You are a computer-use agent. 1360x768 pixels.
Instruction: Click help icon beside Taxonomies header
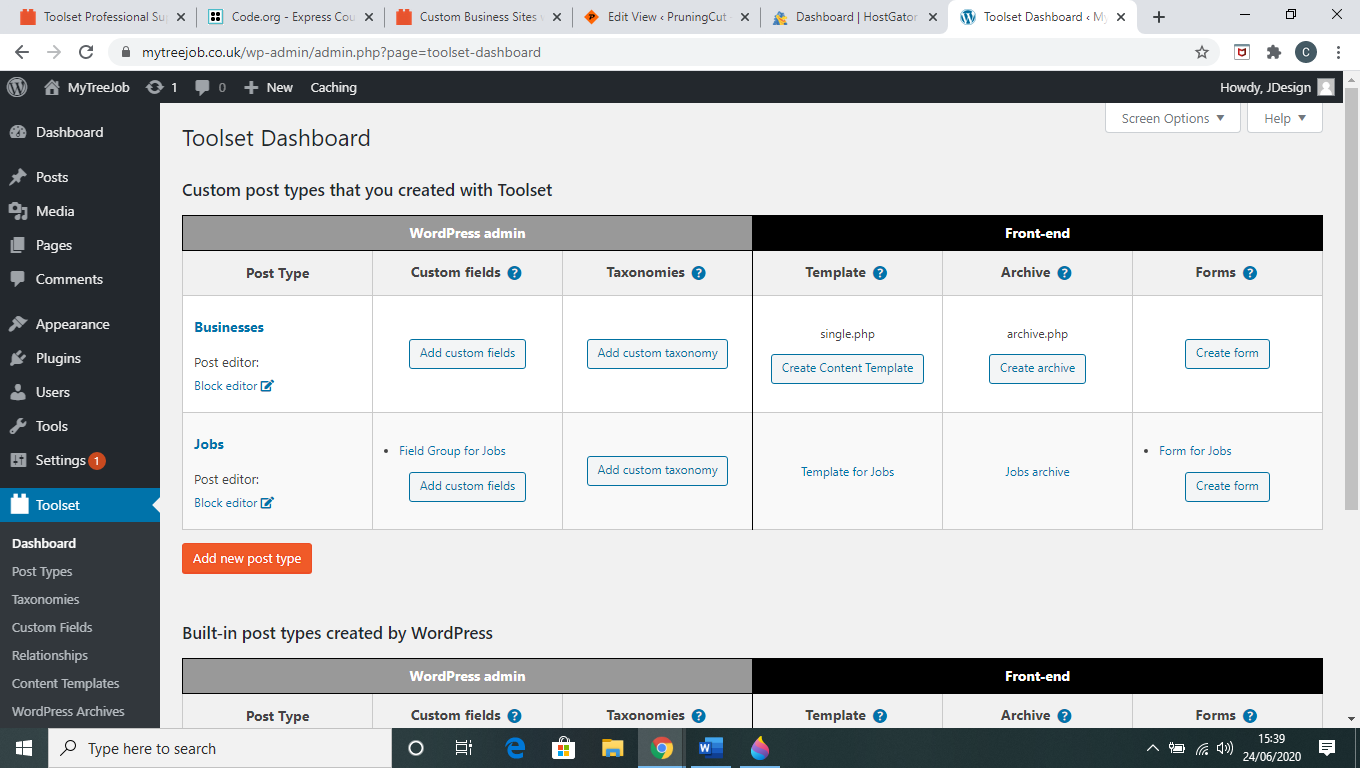(x=698, y=272)
